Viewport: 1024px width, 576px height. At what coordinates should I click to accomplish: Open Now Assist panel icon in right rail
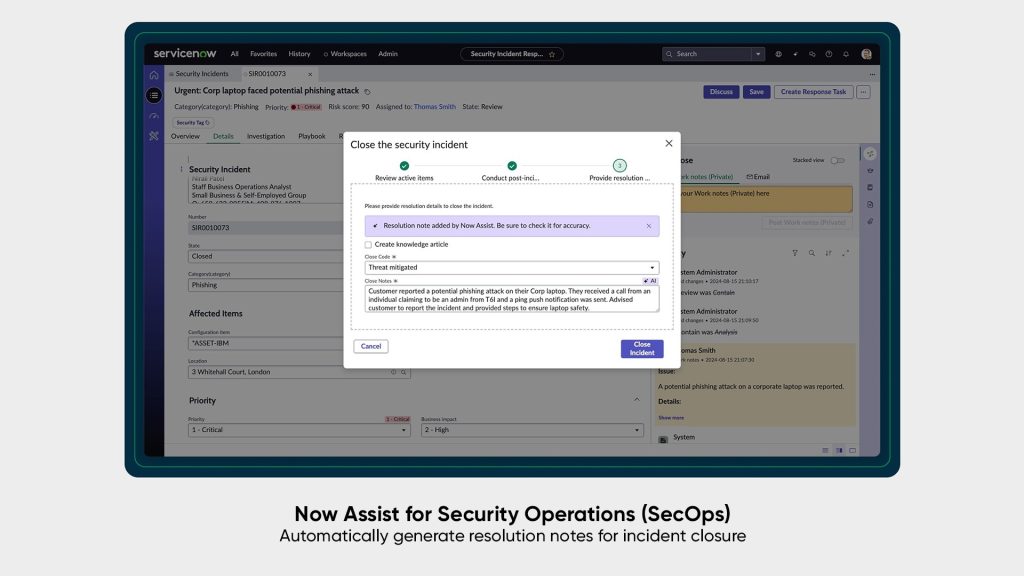(x=870, y=153)
